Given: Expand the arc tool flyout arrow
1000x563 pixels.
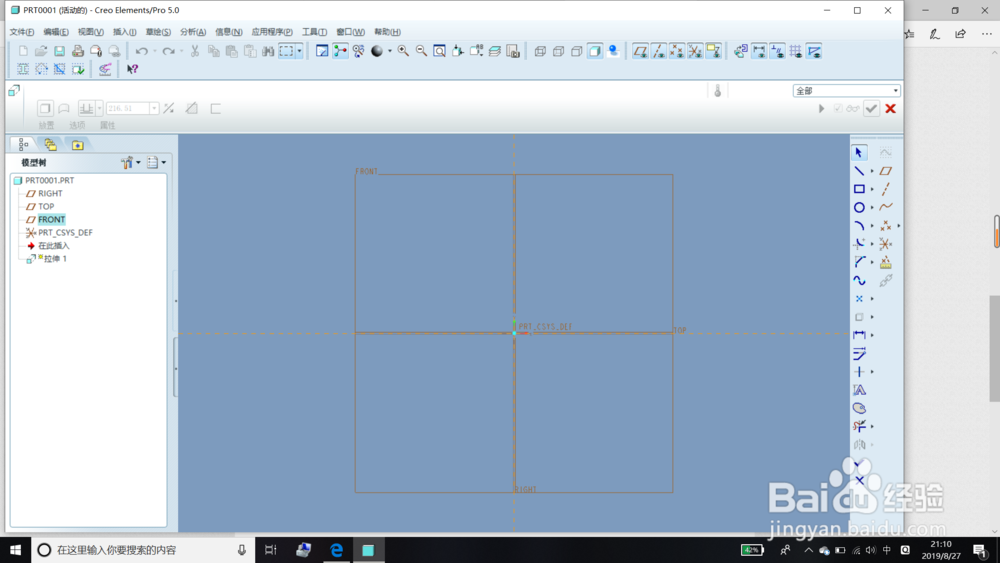Looking at the screenshot, I should click(872, 226).
